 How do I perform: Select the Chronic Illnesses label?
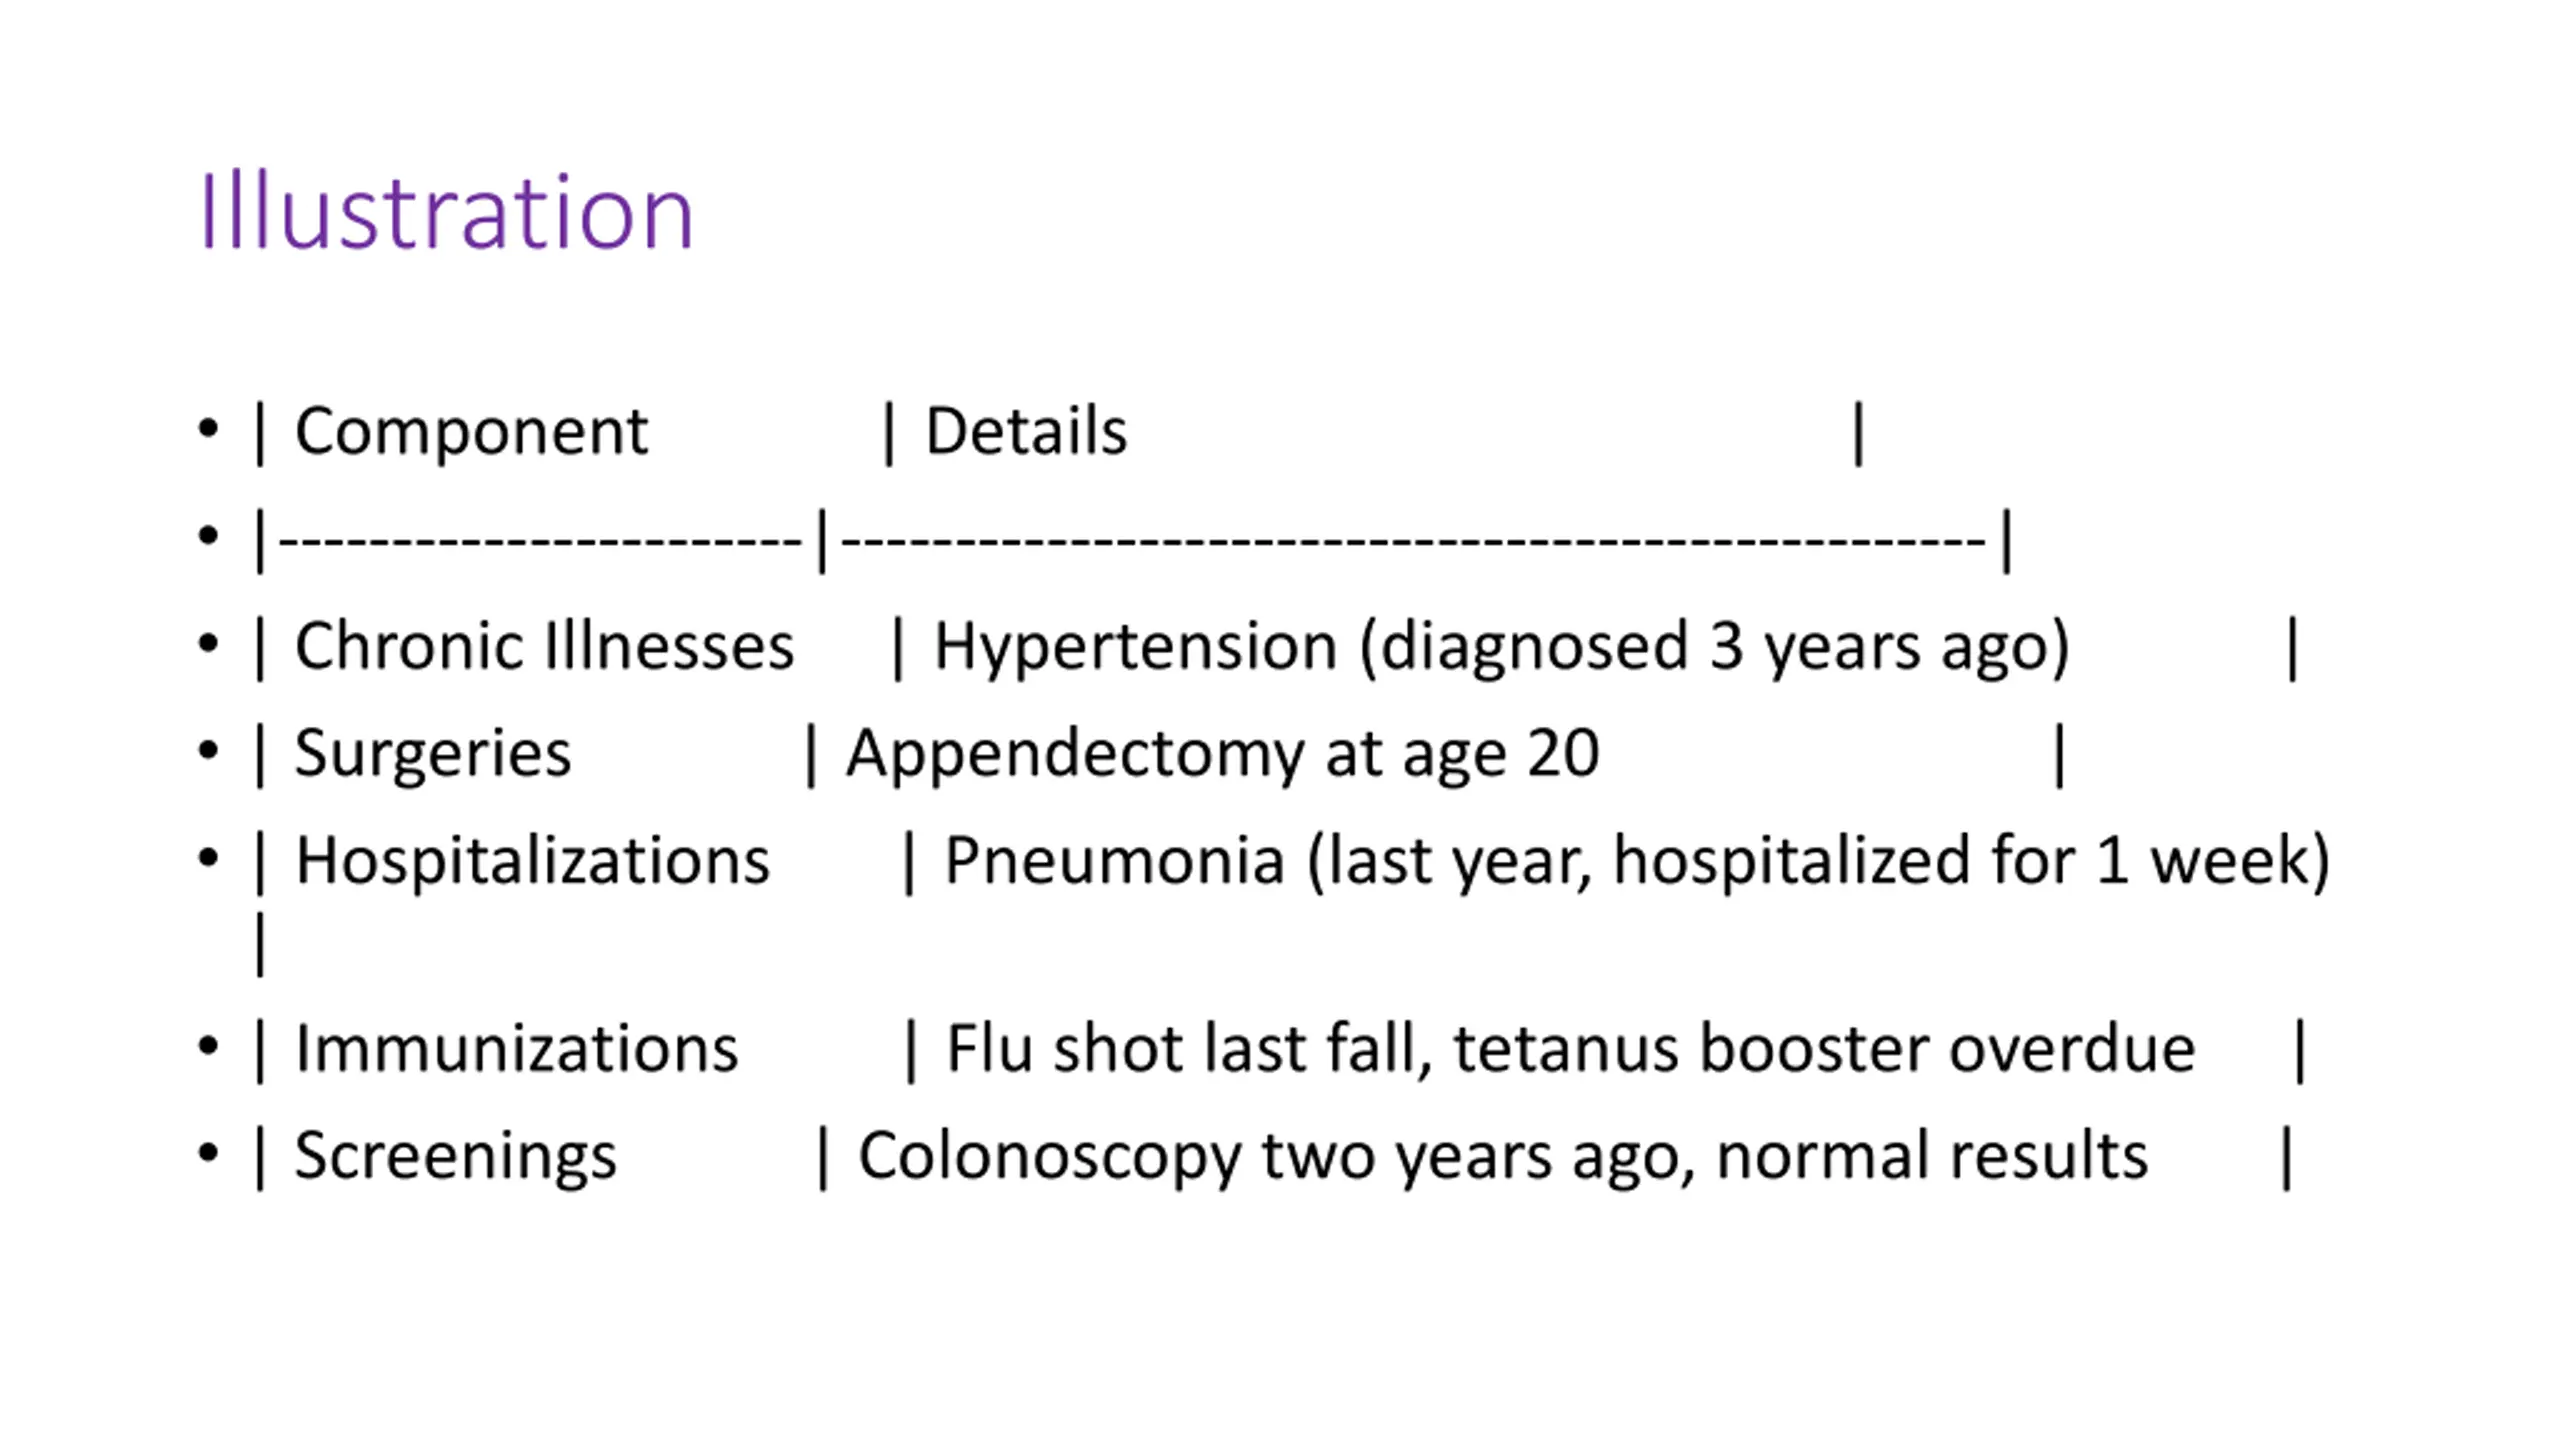[x=544, y=646]
